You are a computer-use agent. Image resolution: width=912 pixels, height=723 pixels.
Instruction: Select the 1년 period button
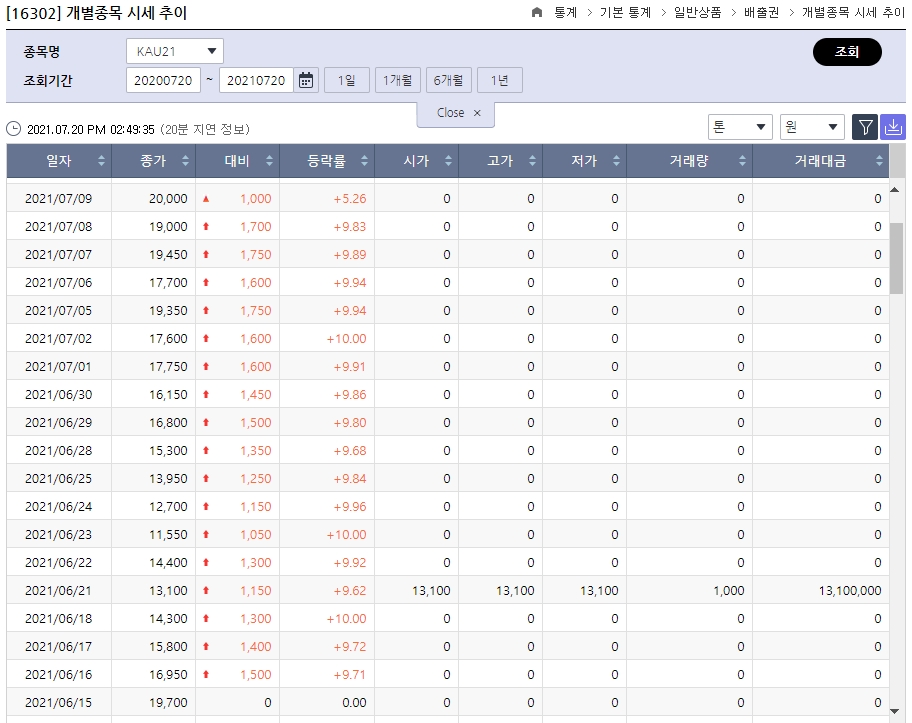(x=499, y=79)
